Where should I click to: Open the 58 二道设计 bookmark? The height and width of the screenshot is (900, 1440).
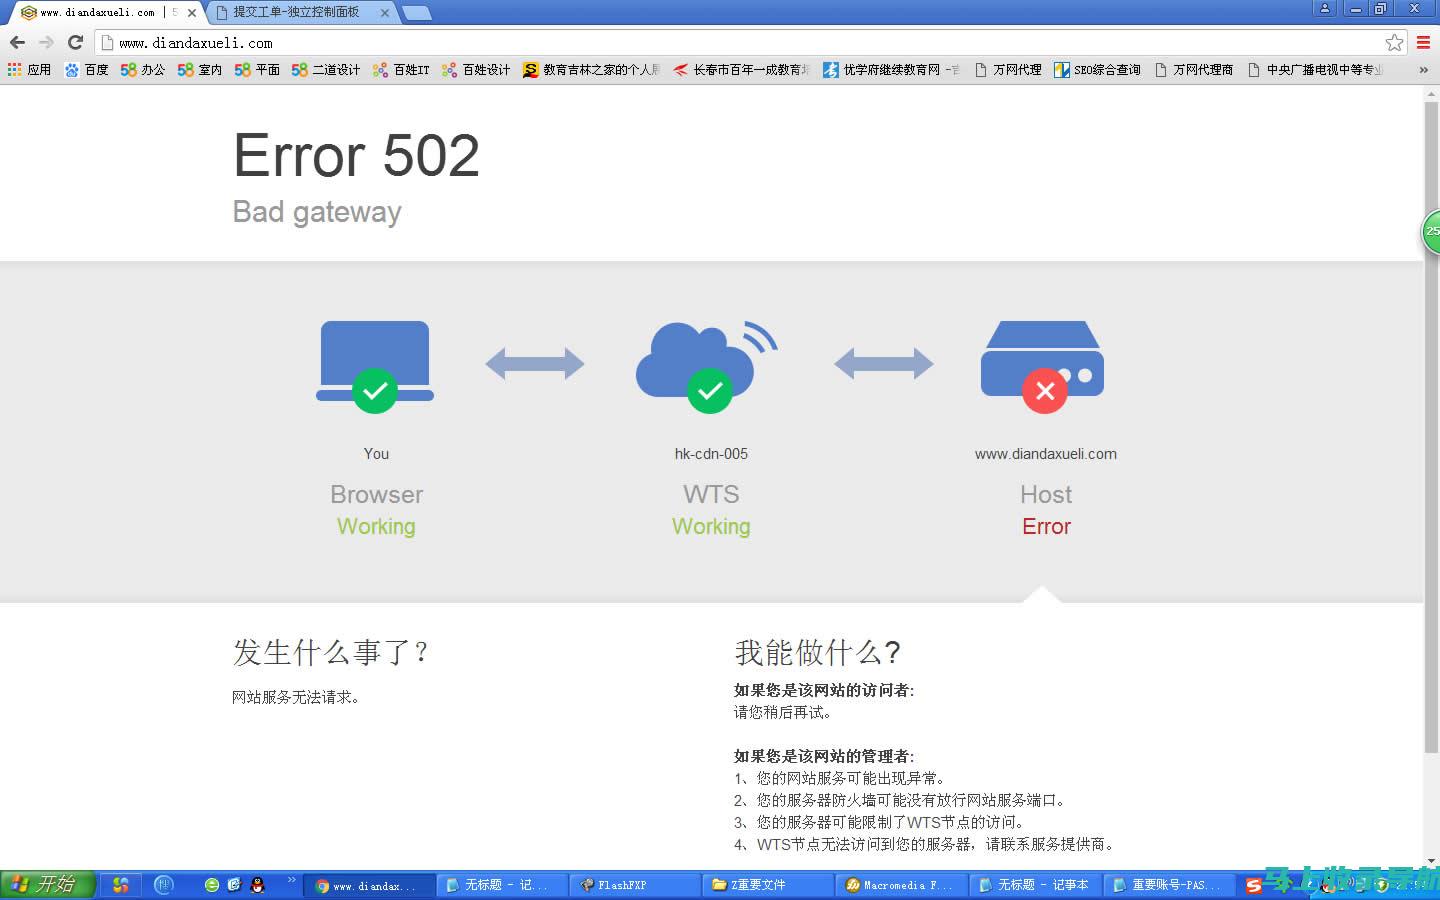[325, 70]
